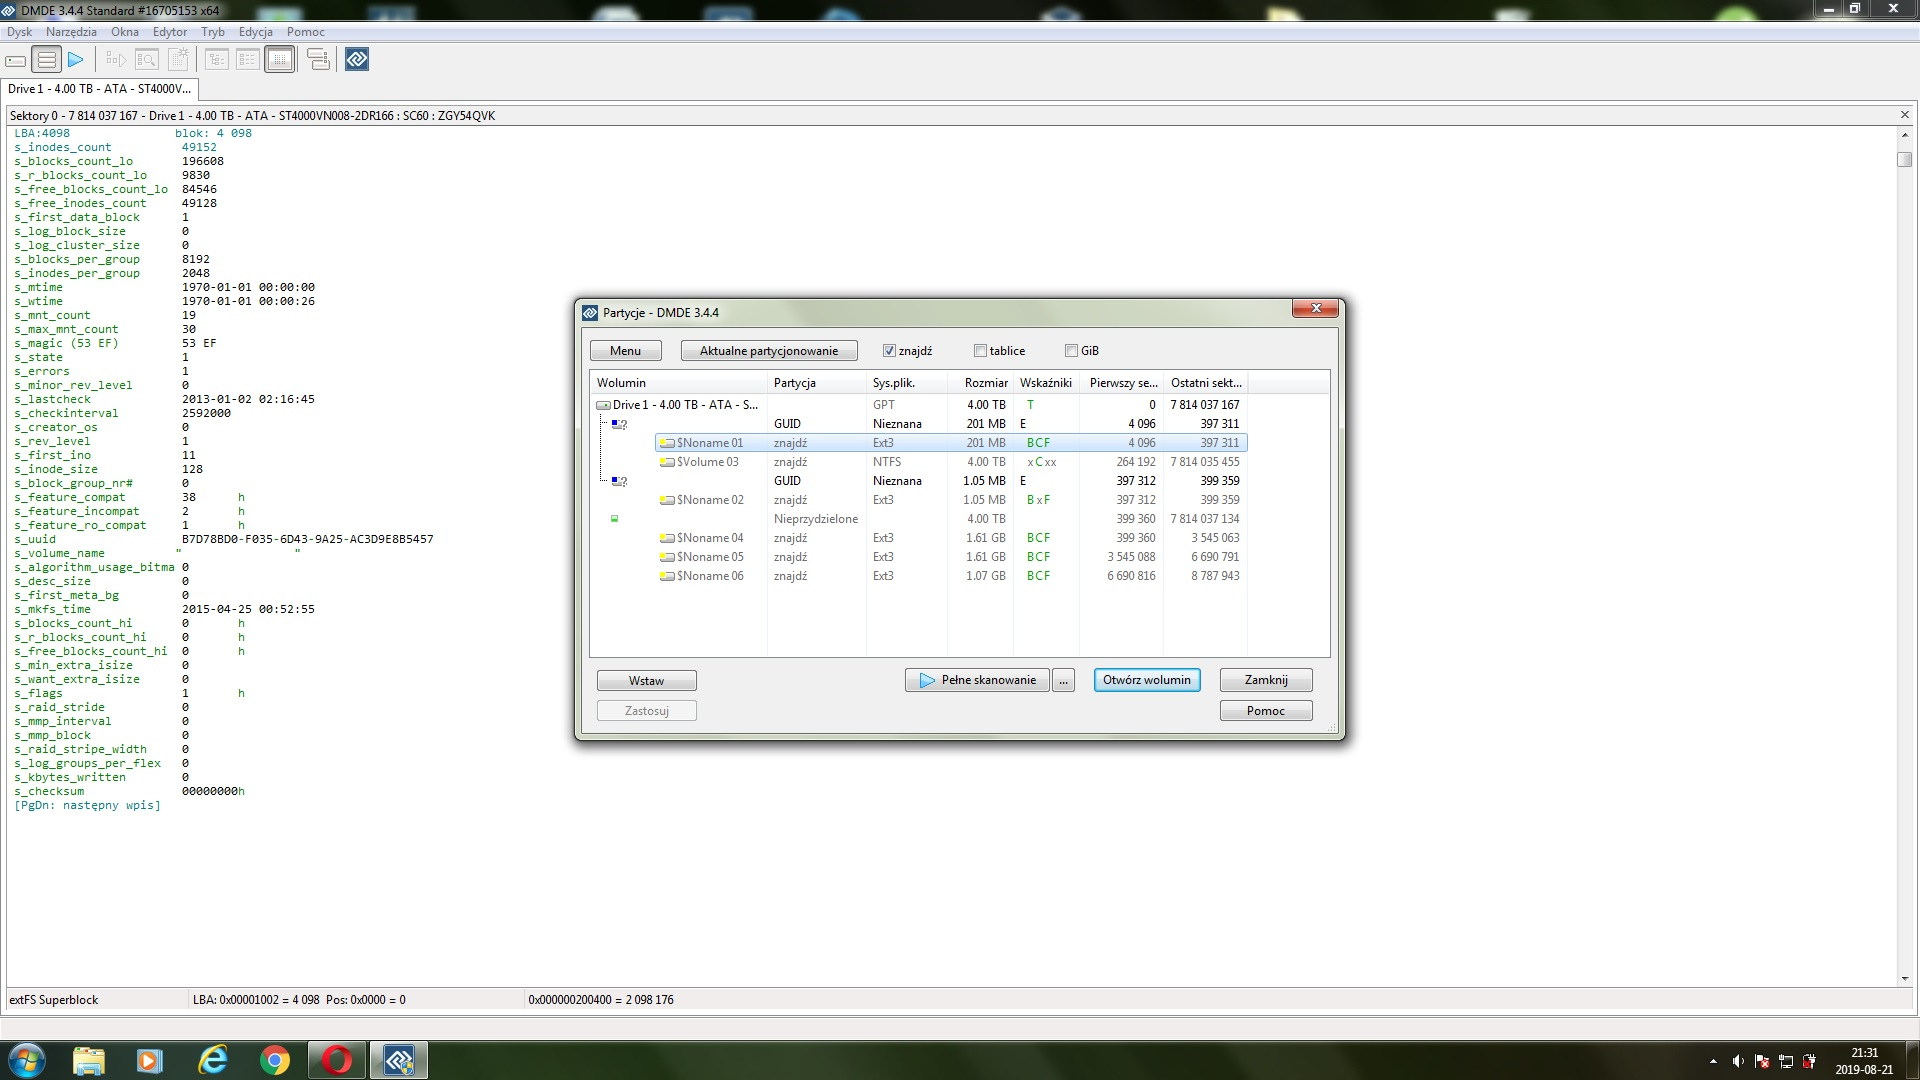The width and height of the screenshot is (1920, 1080).
Task: Select the $Volume 03 NTFS row
Action: [x=950, y=462]
